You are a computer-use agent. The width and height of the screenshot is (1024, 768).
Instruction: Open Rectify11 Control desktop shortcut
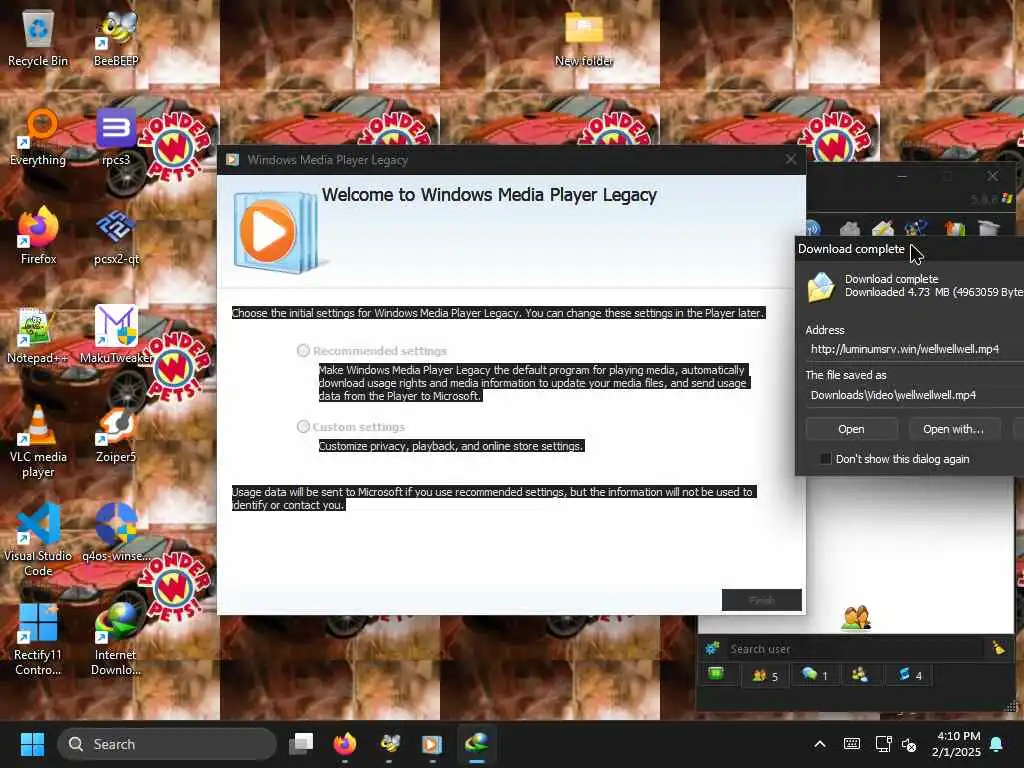[x=38, y=640]
